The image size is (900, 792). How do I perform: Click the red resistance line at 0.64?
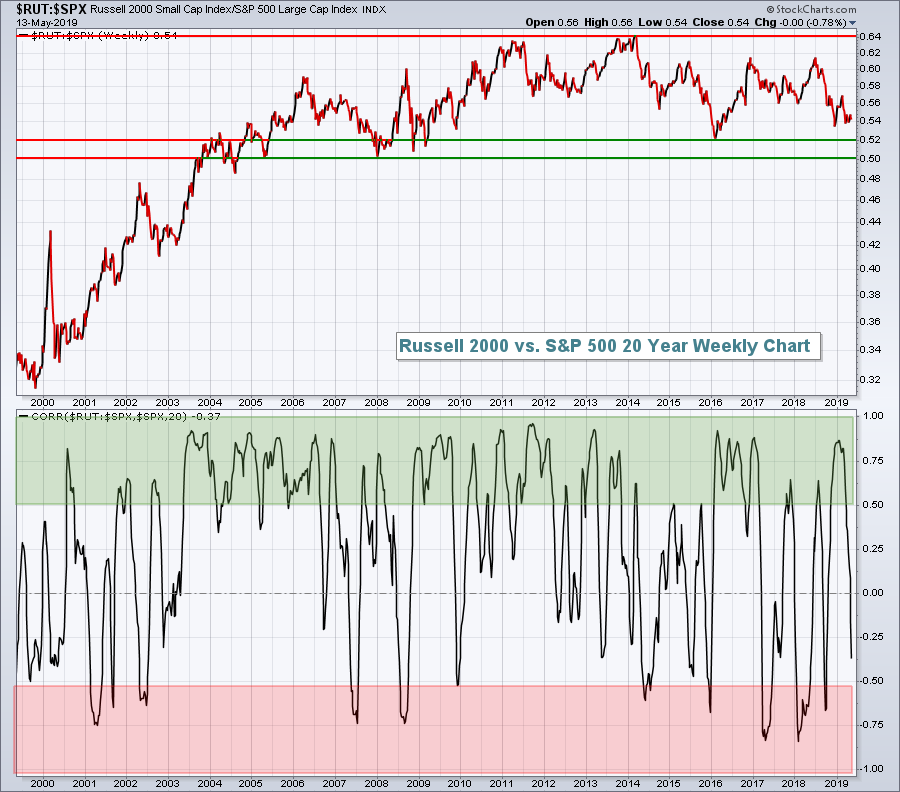[x=436, y=36]
